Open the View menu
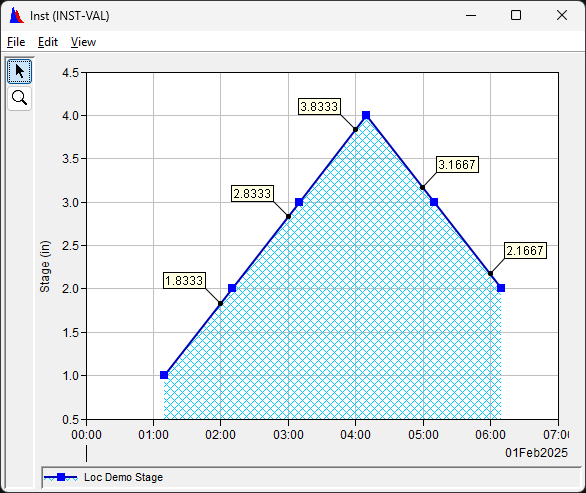Image resolution: width=586 pixels, height=493 pixels. [x=83, y=42]
